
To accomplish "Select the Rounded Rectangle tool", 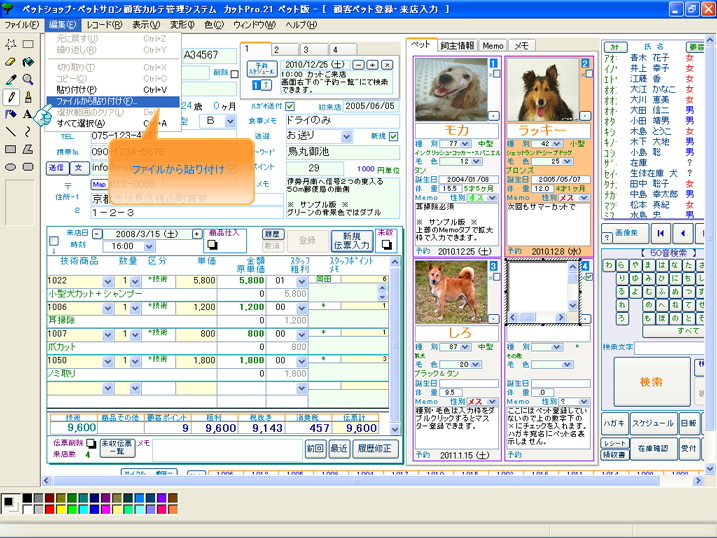I will click(x=28, y=167).
